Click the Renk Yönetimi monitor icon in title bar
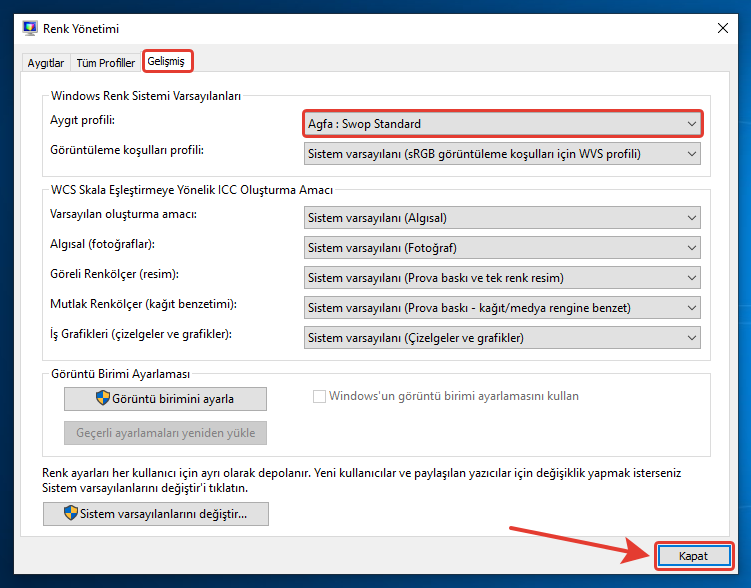 click(29, 29)
